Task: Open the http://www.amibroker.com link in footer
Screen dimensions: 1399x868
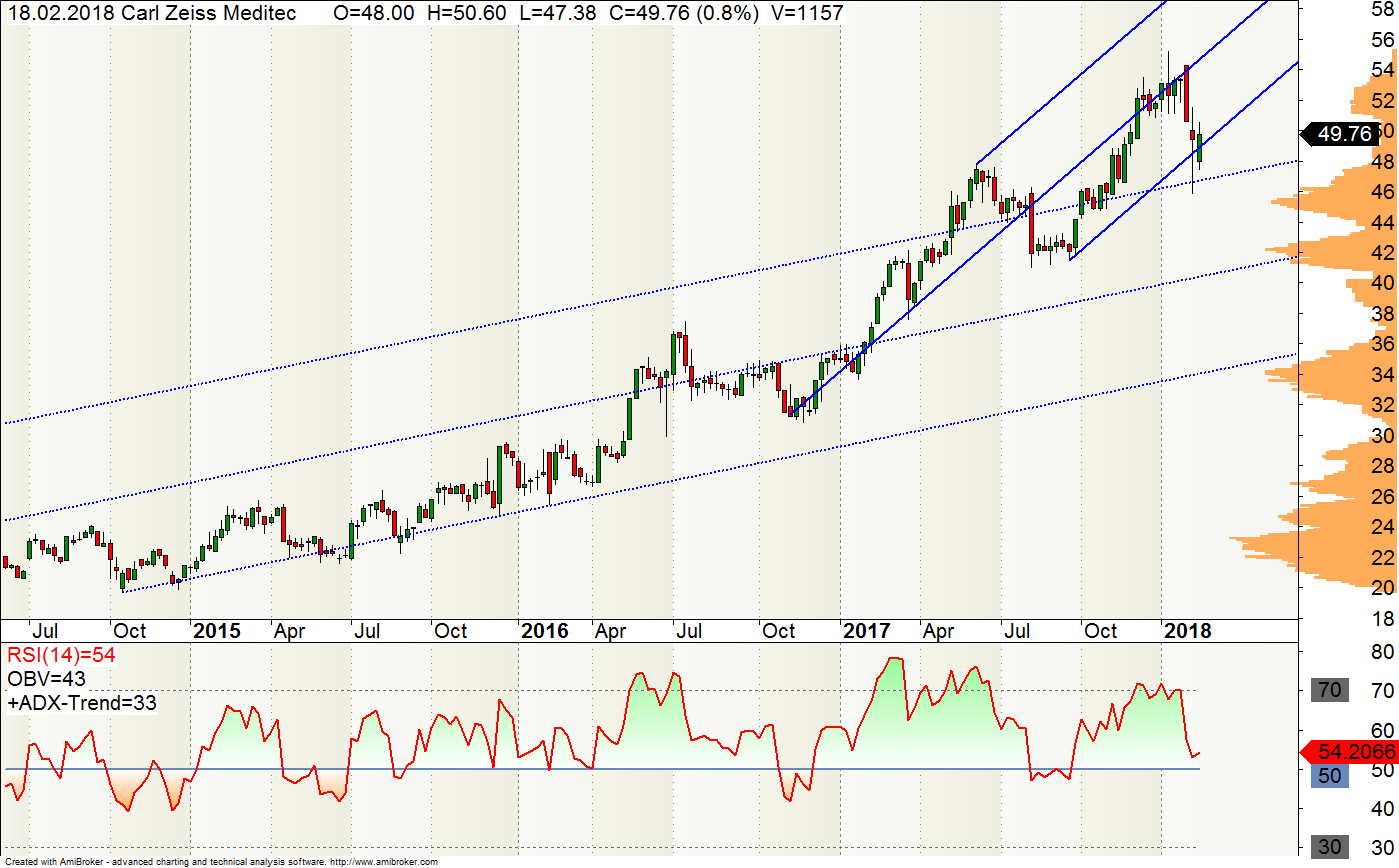Action: coord(383,862)
